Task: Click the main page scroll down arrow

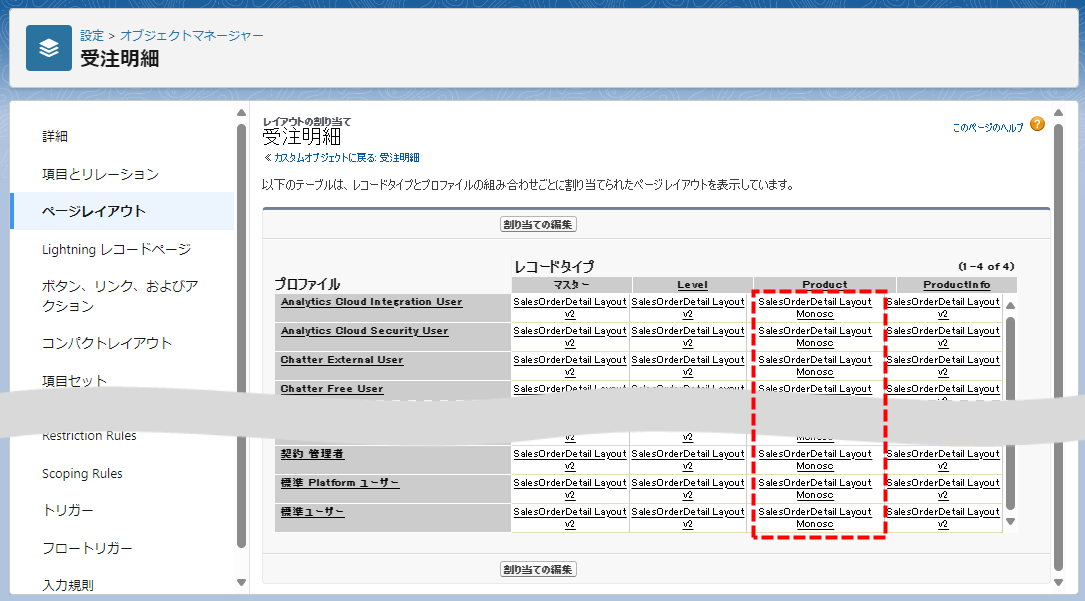Action: coord(1058,582)
